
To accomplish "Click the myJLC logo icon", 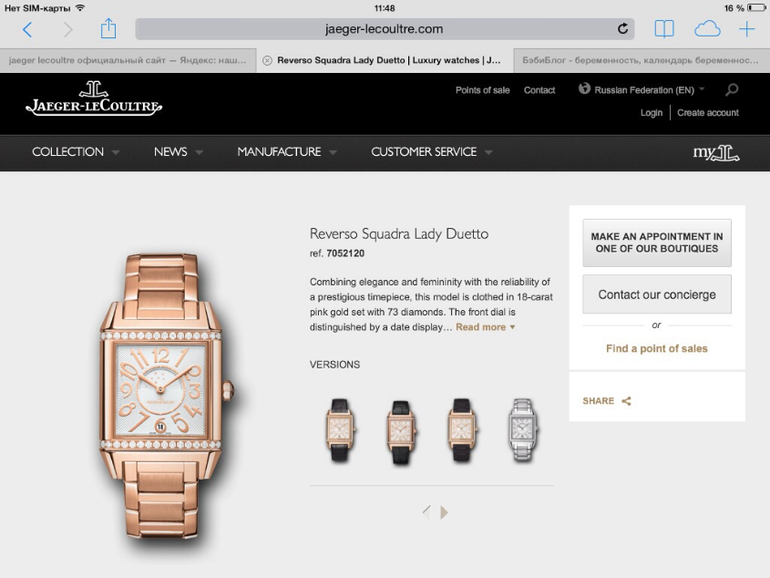I will pos(716,153).
